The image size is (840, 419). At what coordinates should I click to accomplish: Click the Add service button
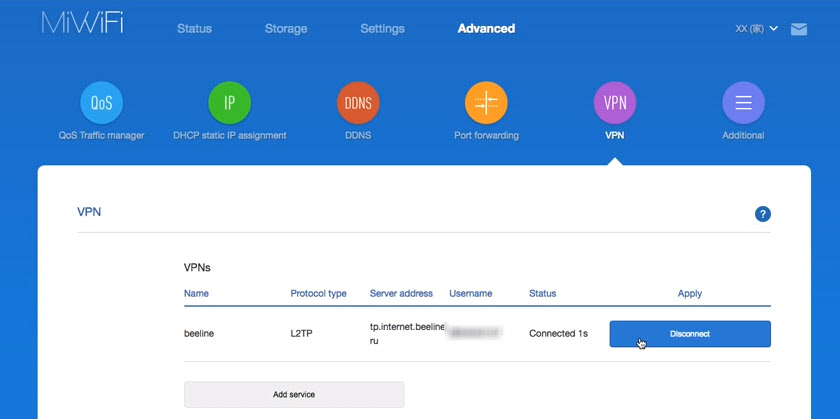tap(294, 395)
